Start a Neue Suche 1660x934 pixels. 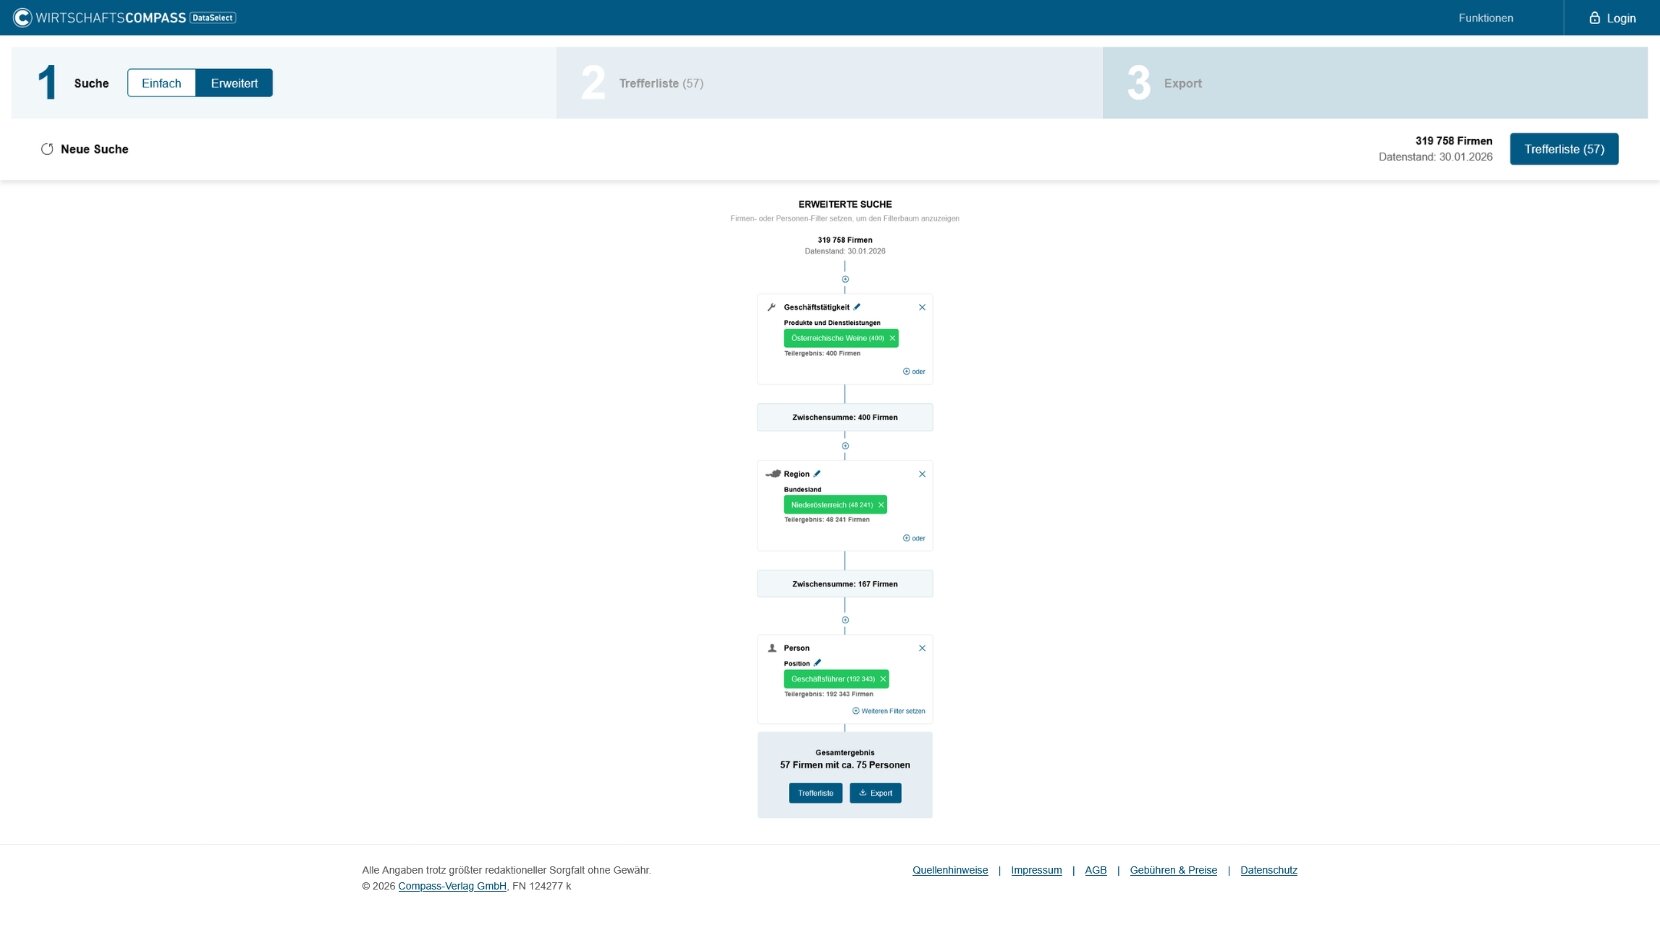(x=85, y=150)
